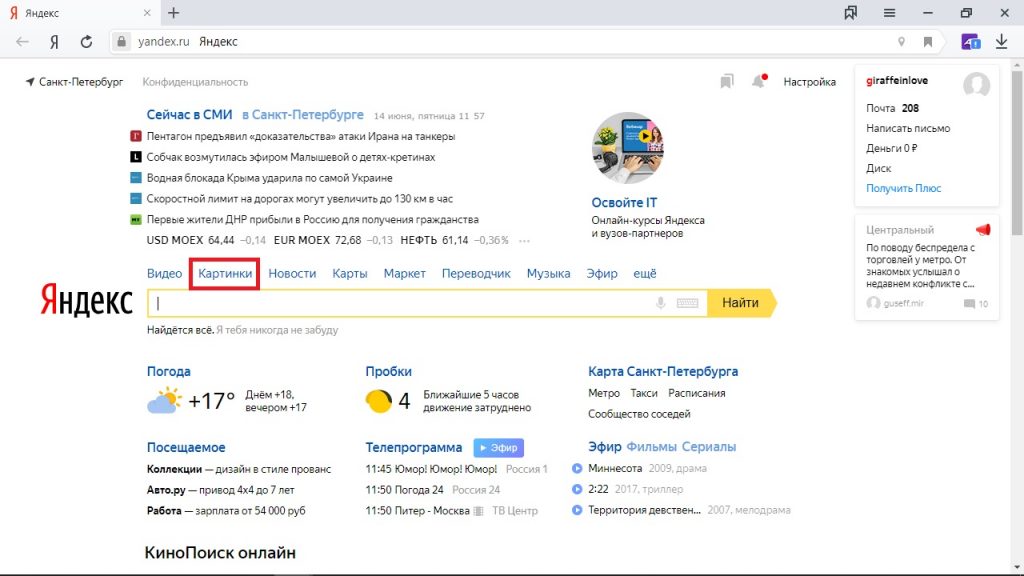Open the Метро link under the map heading

604,393
